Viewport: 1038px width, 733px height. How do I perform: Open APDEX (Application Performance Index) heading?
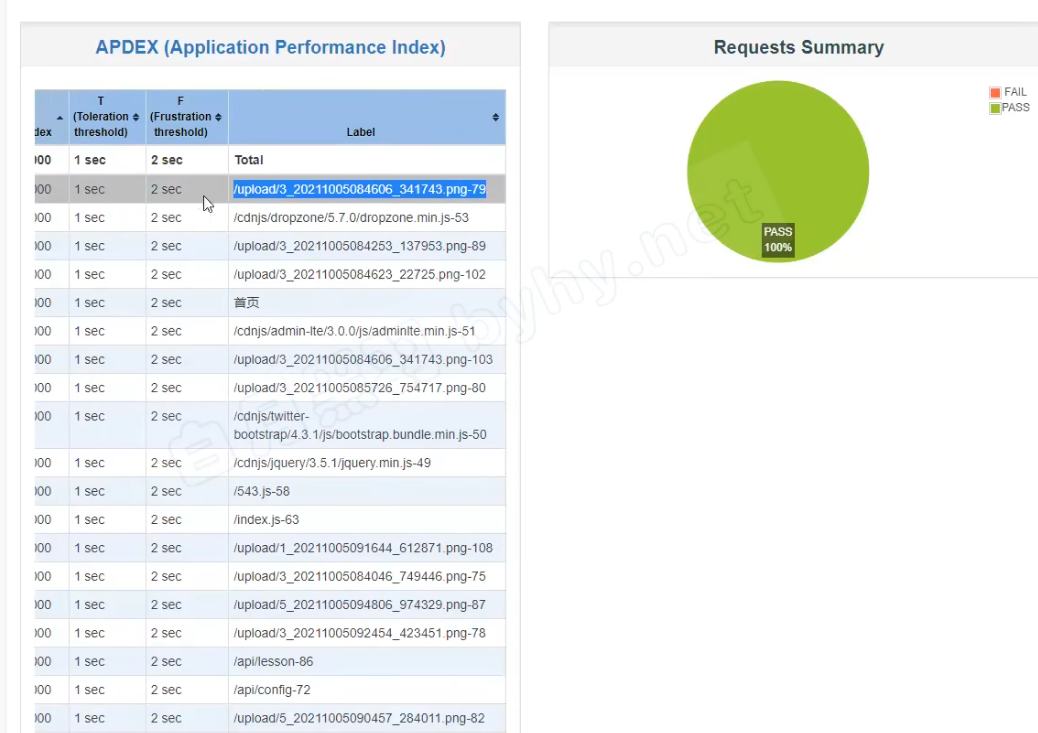pyautogui.click(x=270, y=47)
